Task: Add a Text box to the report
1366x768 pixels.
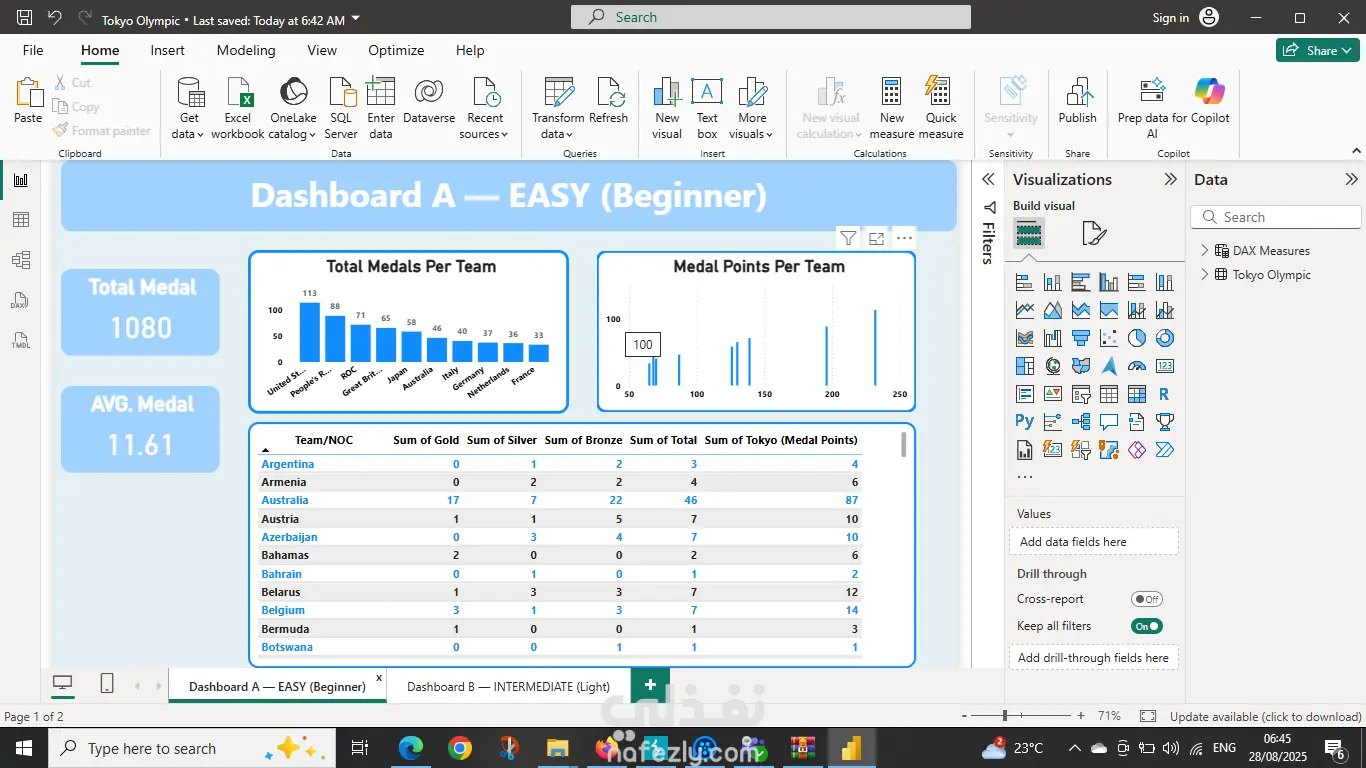Action: coord(707,108)
